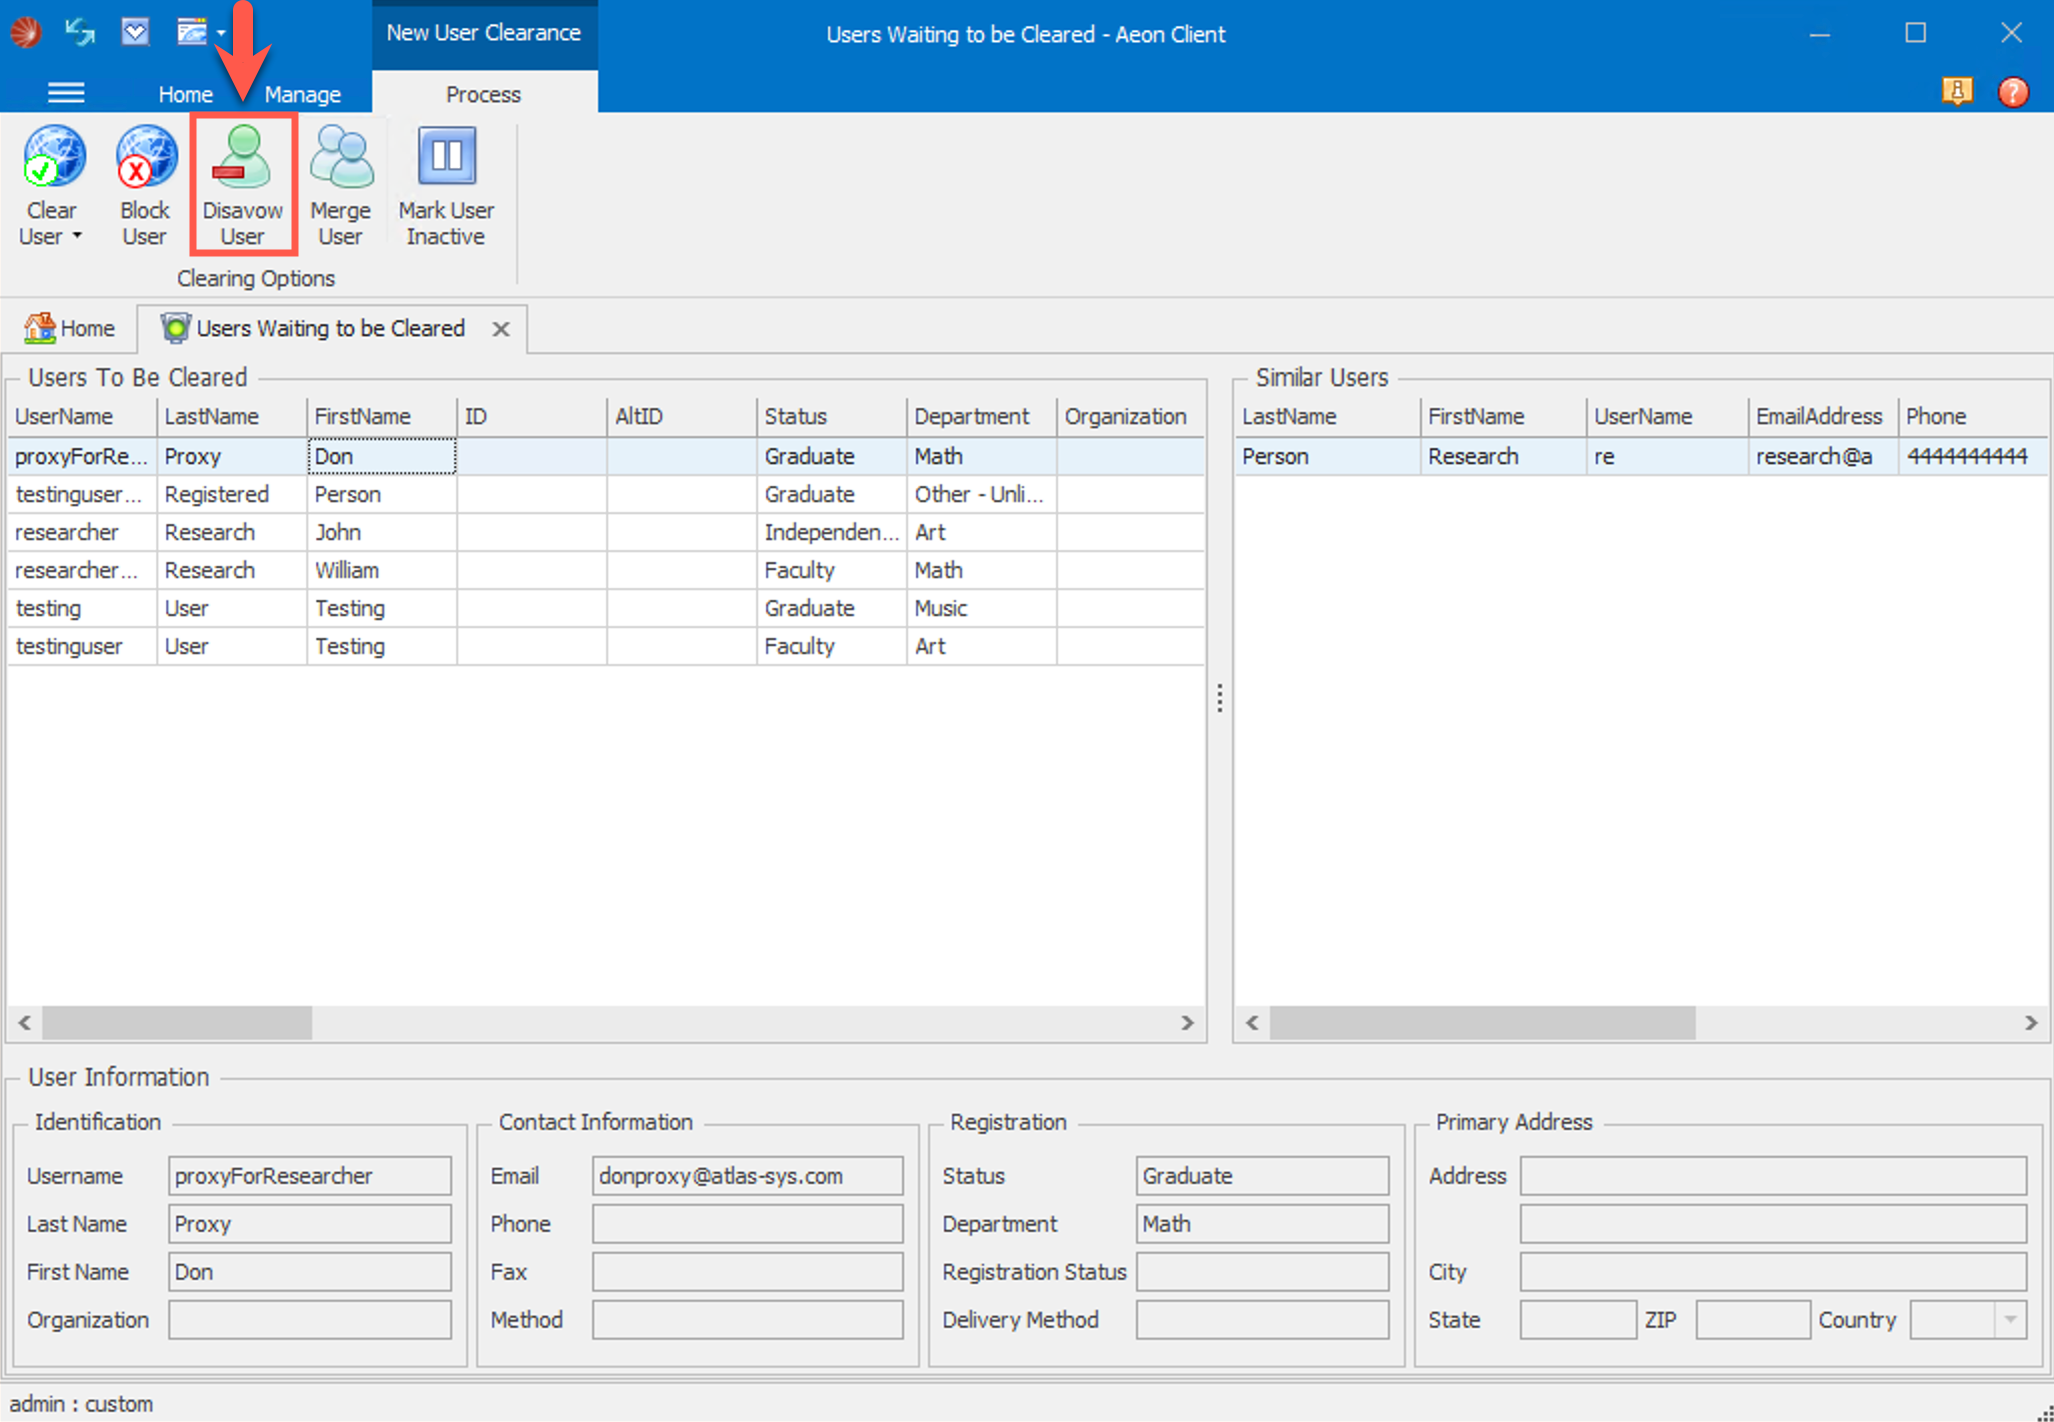
Task: Click the Block User icon
Action: click(146, 157)
